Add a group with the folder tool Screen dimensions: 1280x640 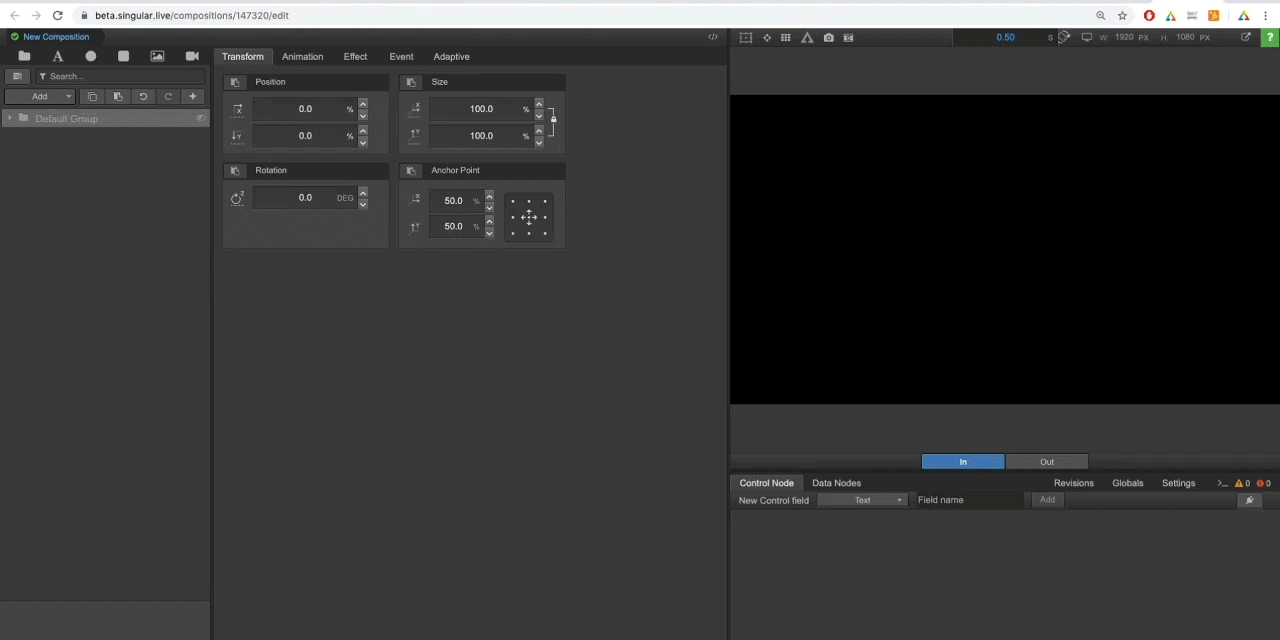click(24, 56)
